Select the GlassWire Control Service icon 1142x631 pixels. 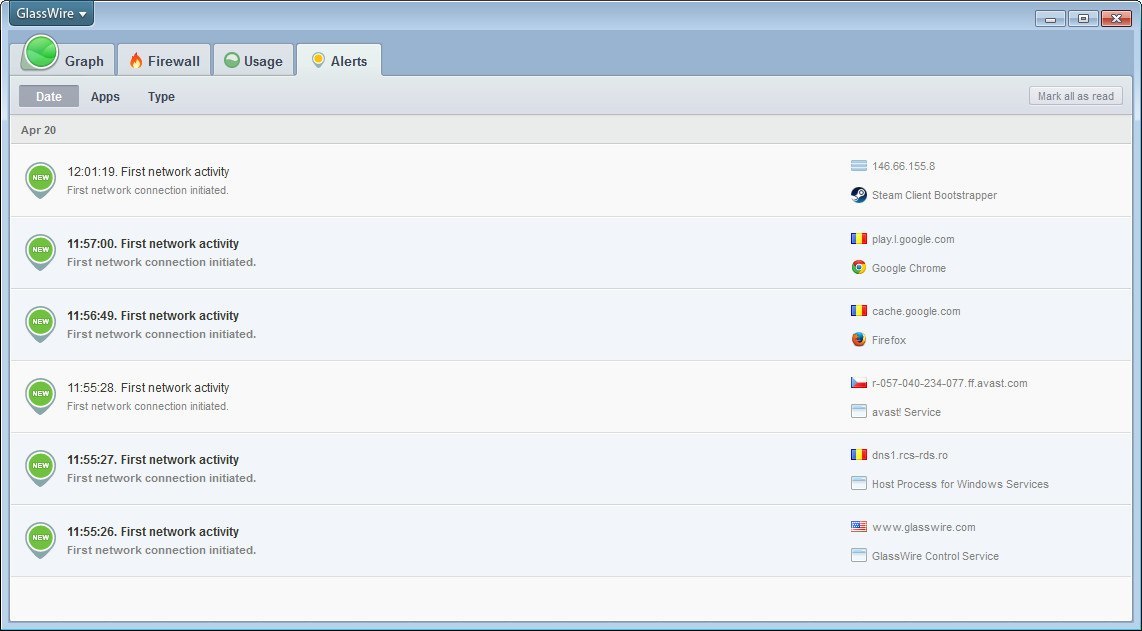tap(858, 556)
